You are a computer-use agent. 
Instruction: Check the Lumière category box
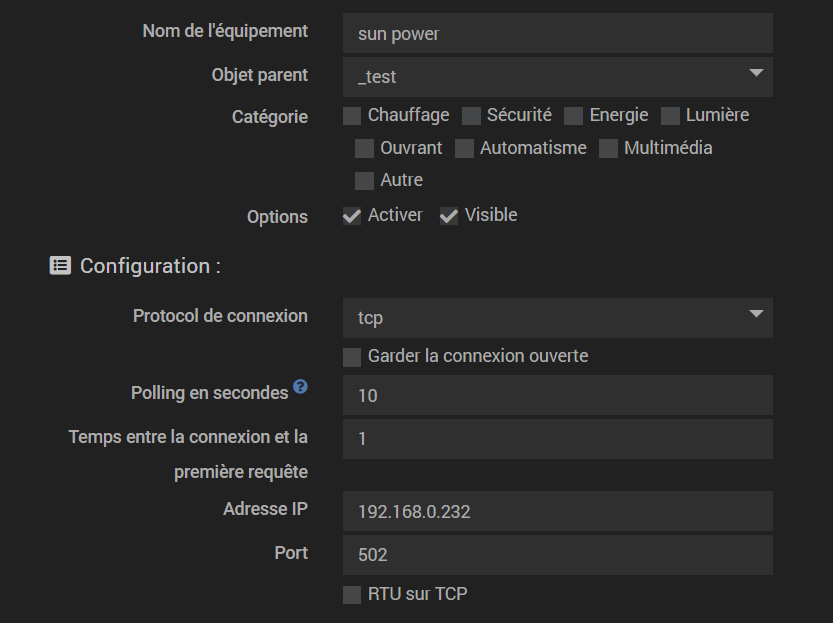pyautogui.click(x=670, y=116)
